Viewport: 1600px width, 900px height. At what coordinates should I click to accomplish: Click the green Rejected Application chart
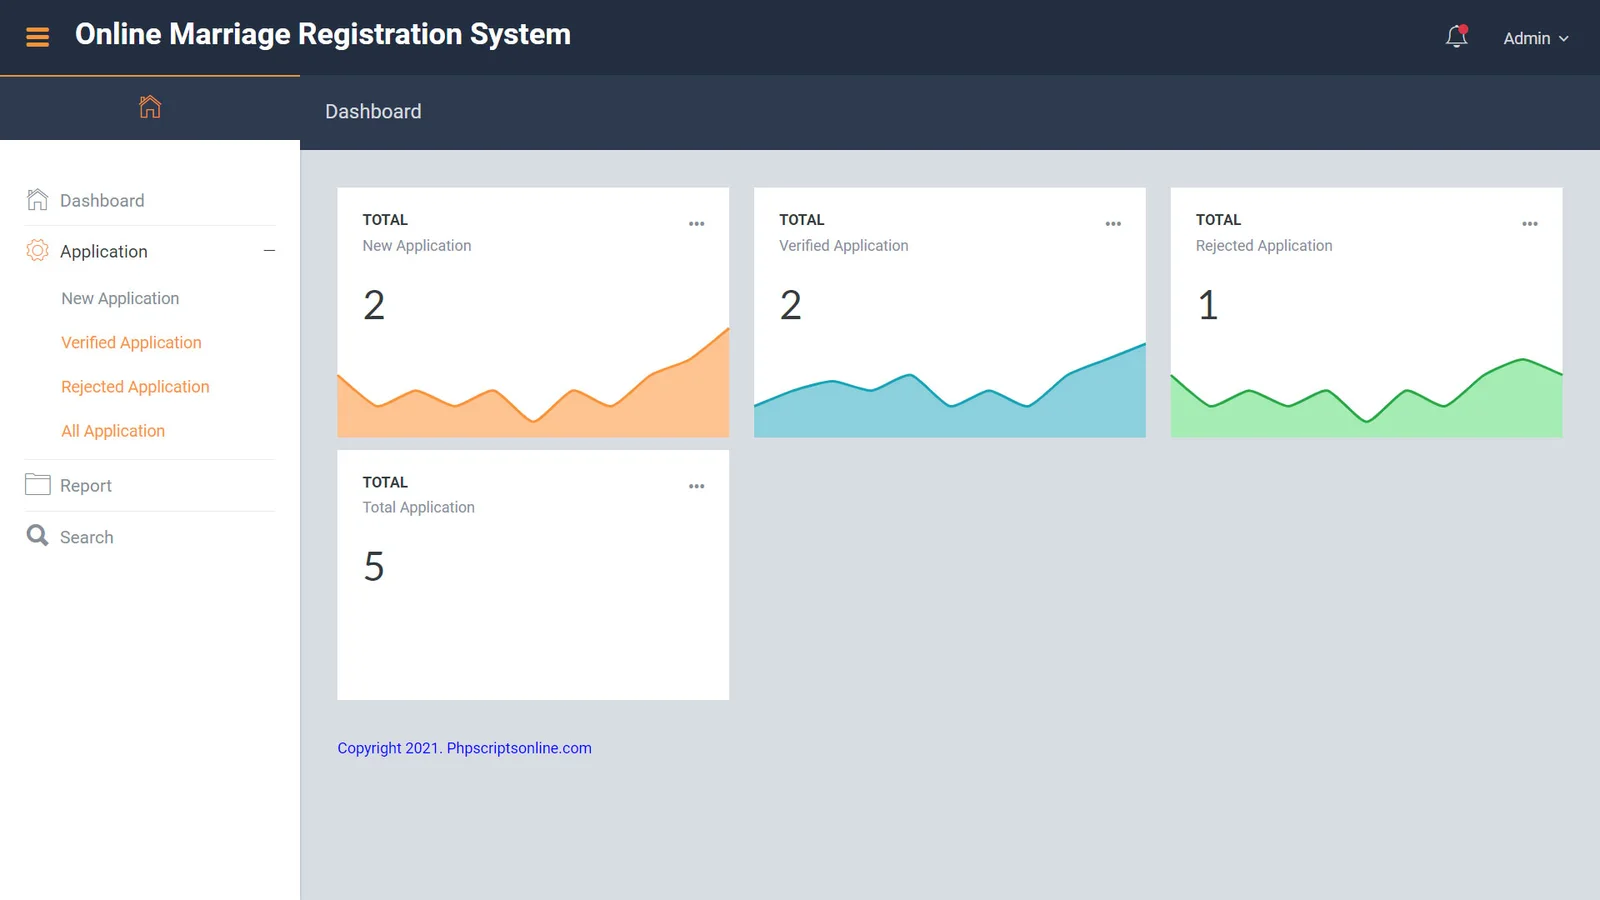click(1366, 400)
